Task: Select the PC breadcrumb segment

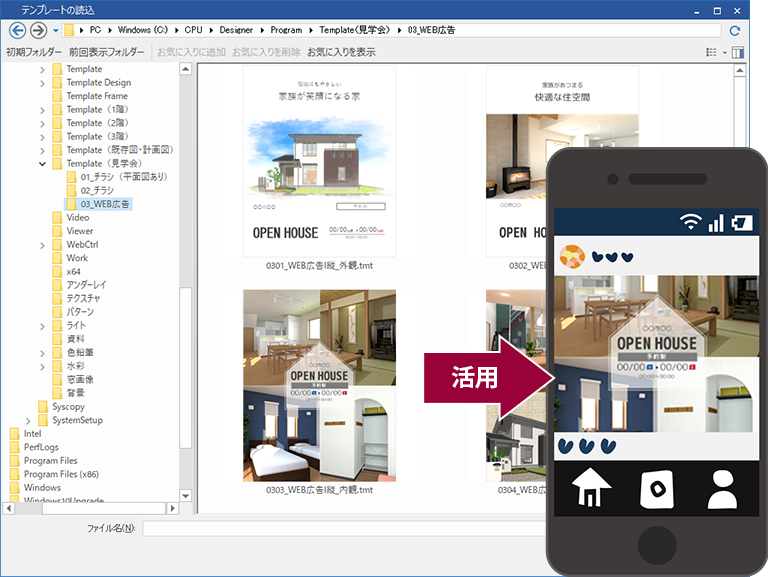Action: [x=96, y=30]
